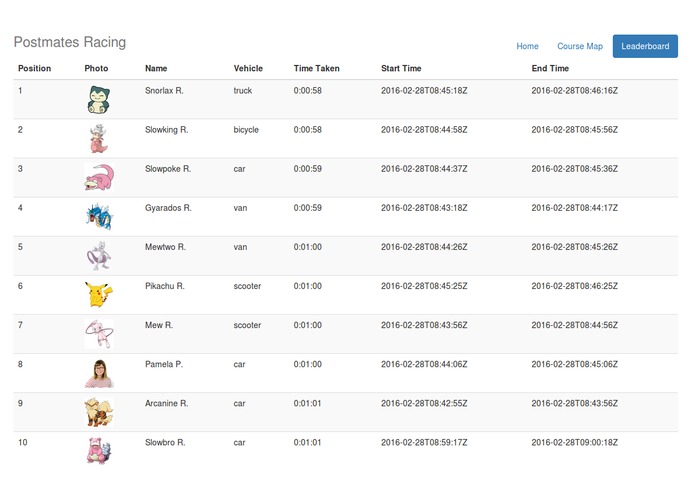
Task: Click the Time Taken column header
Action: tap(316, 68)
